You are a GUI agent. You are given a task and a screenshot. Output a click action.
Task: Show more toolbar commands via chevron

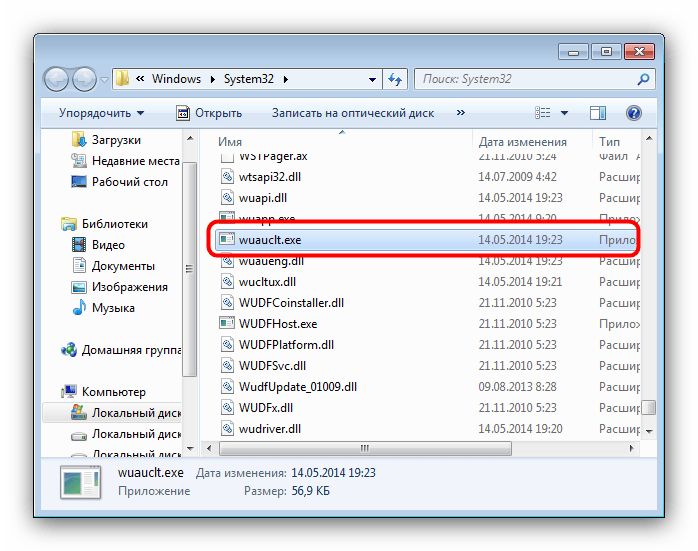click(x=461, y=113)
